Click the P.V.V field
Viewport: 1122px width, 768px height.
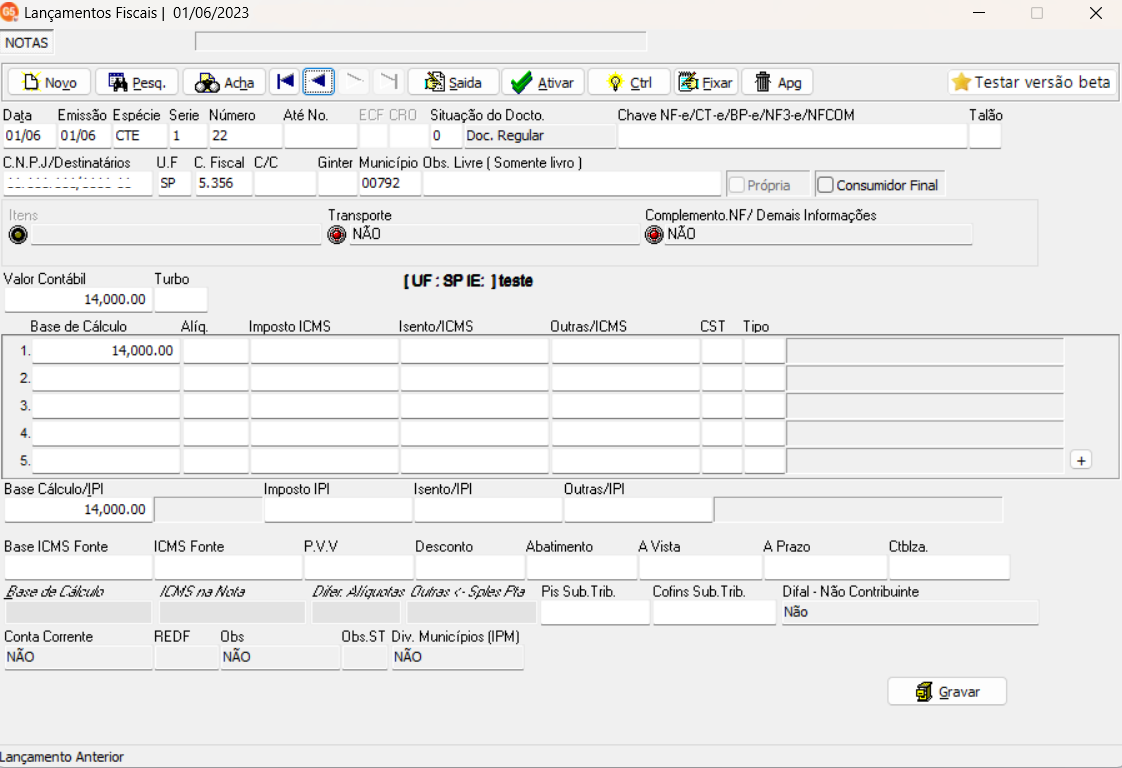pos(358,567)
